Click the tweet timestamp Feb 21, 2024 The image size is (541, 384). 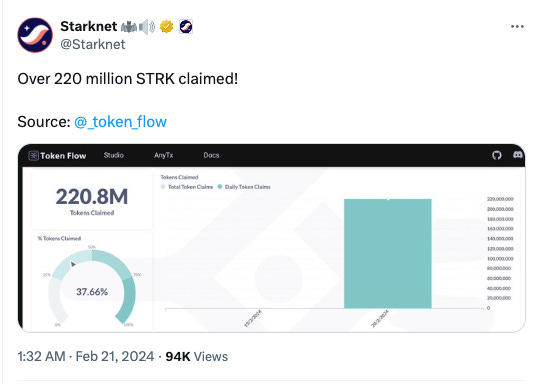115,356
